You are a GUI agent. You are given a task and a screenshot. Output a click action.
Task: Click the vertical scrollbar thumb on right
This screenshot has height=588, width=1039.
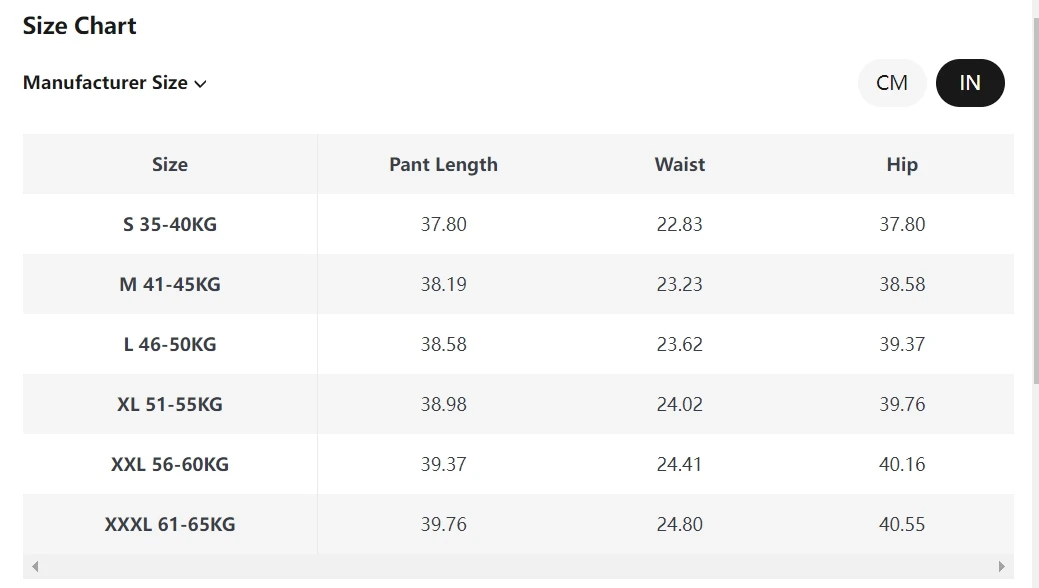1036,200
